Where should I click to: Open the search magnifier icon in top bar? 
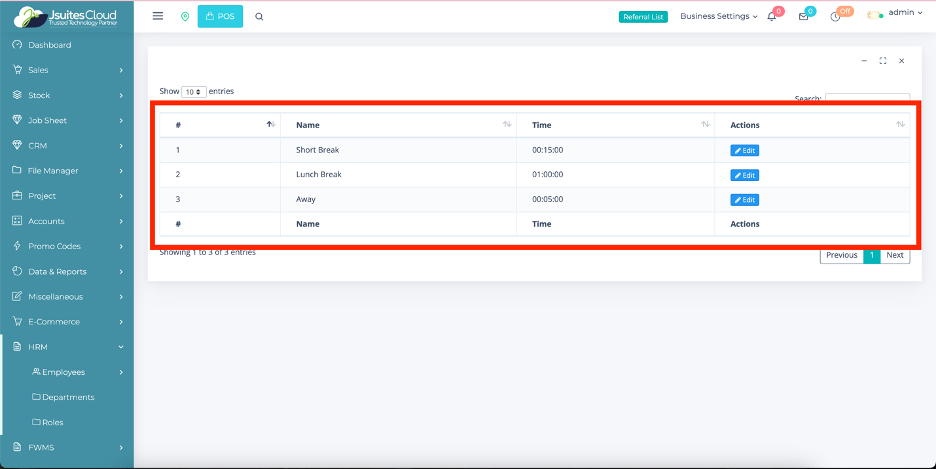click(x=259, y=17)
